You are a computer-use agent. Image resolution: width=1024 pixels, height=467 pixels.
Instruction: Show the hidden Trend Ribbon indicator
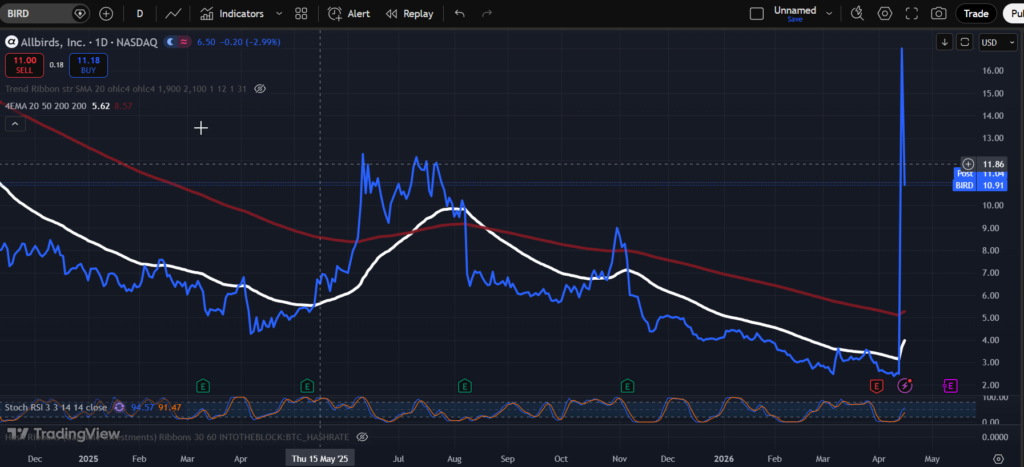click(260, 89)
